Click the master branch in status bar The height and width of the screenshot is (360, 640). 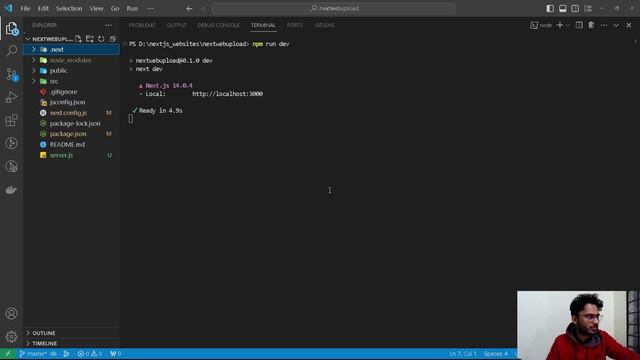33,354
